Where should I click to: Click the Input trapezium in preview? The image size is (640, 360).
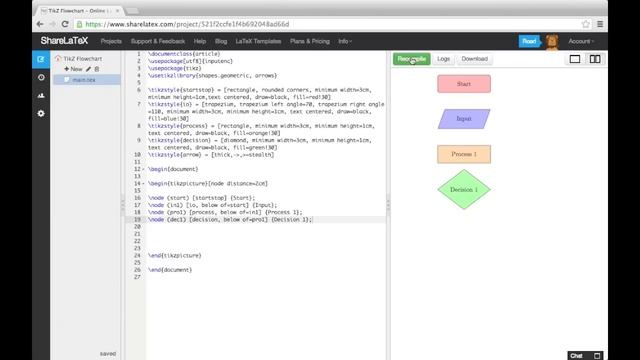point(464,119)
